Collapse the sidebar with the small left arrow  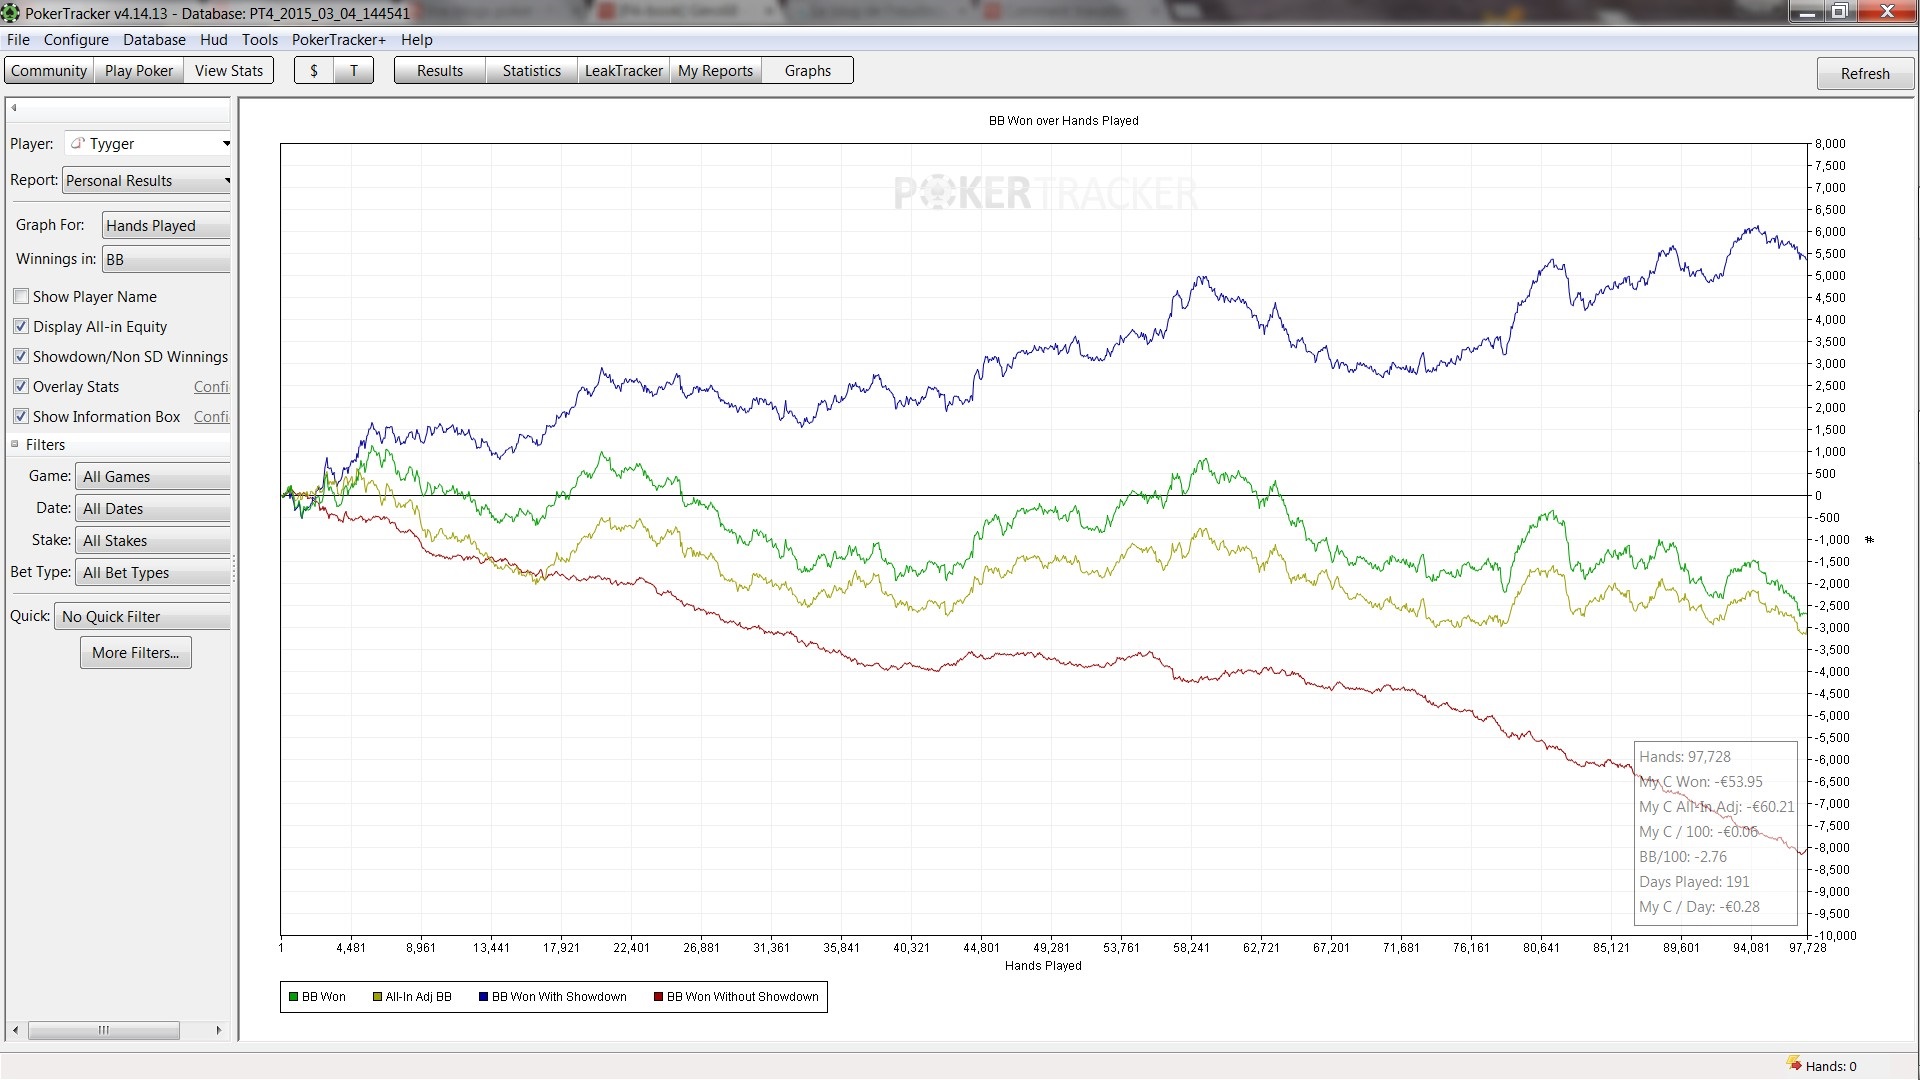tap(14, 107)
